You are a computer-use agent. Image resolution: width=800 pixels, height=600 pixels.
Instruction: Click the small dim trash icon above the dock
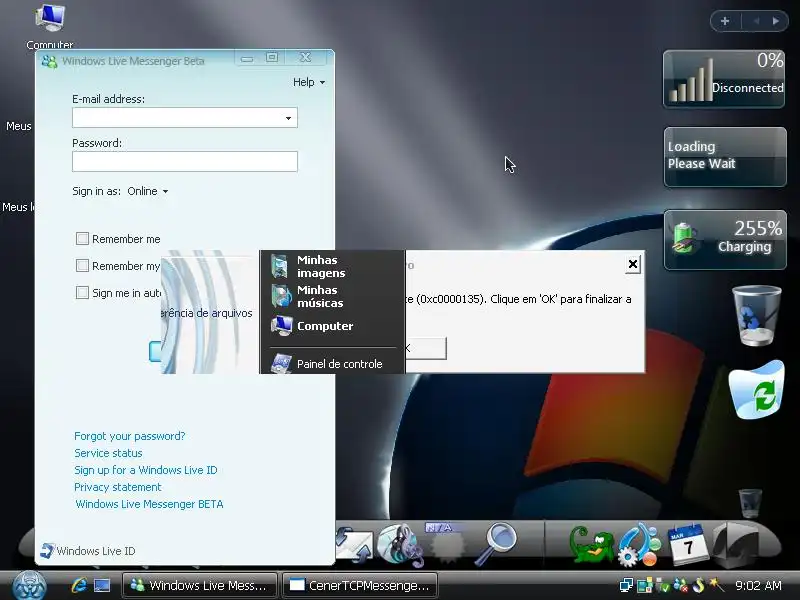pyautogui.click(x=750, y=503)
